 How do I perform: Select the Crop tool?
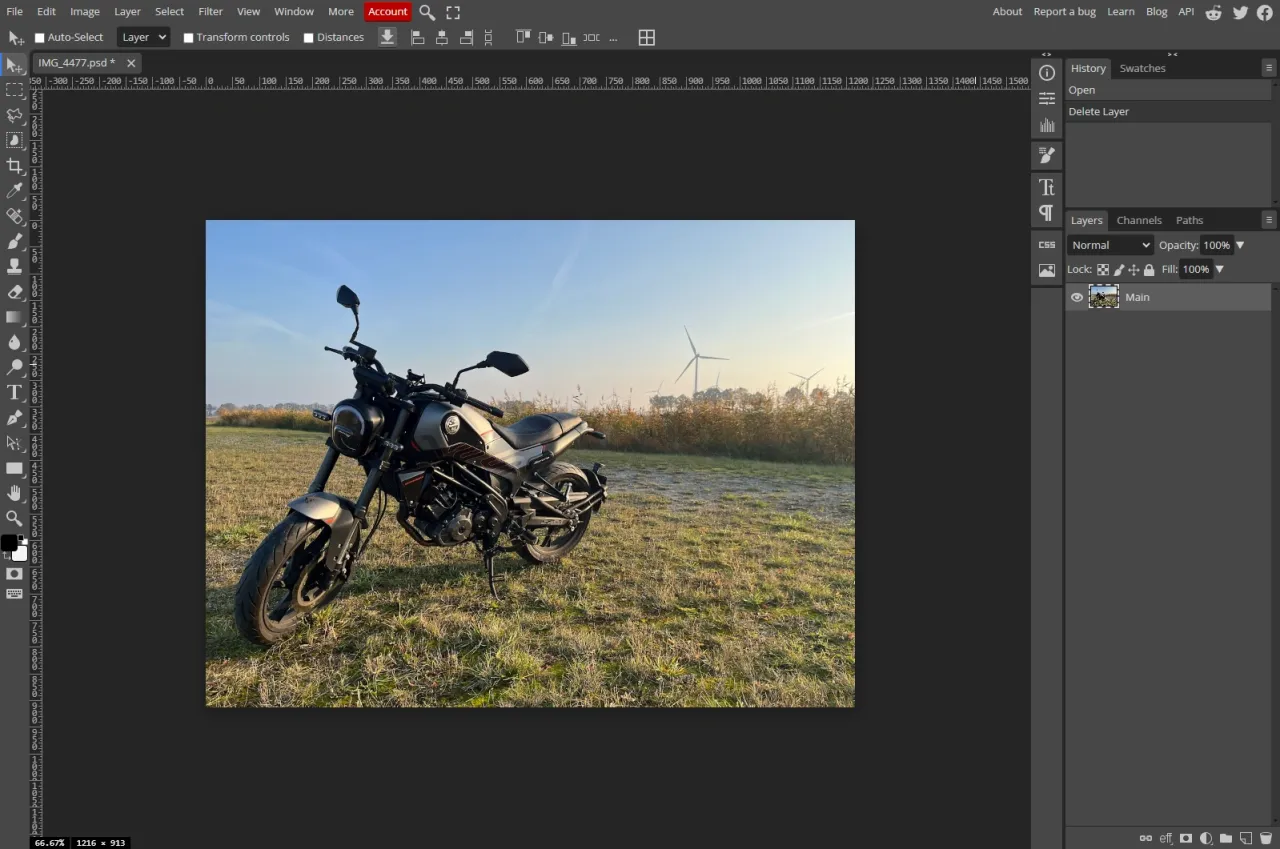(x=14, y=166)
